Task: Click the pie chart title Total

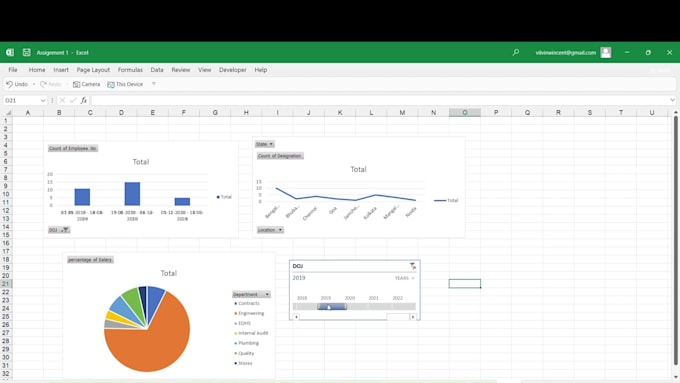Action: click(x=169, y=273)
